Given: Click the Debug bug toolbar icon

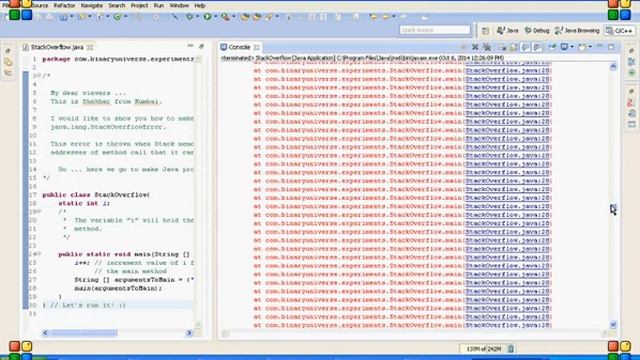Looking at the screenshot, I should pyautogui.click(x=189, y=17).
